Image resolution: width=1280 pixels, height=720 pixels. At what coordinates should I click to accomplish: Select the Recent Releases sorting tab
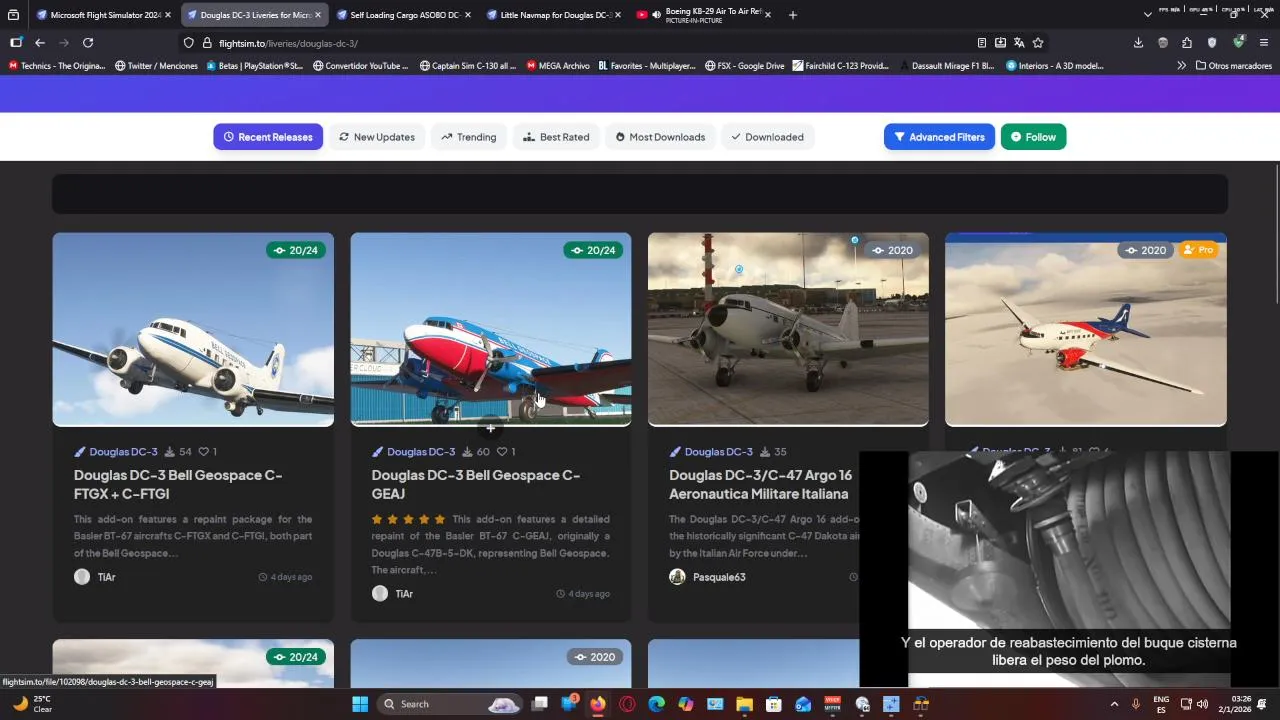coord(268,137)
